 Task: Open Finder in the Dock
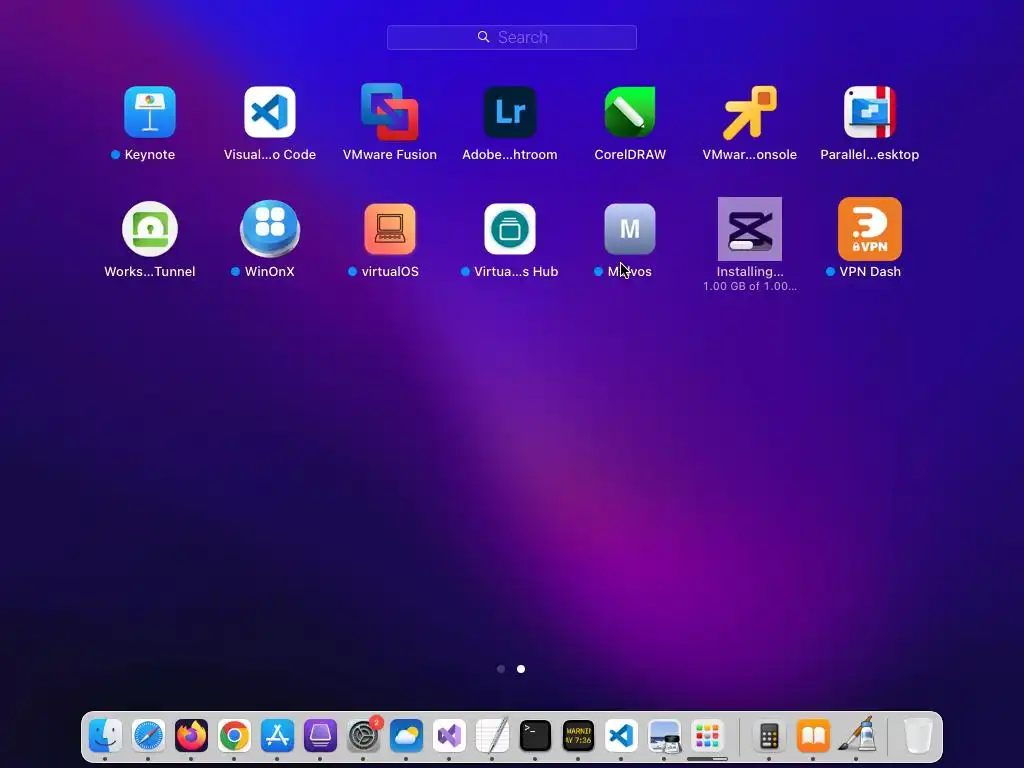(105, 736)
